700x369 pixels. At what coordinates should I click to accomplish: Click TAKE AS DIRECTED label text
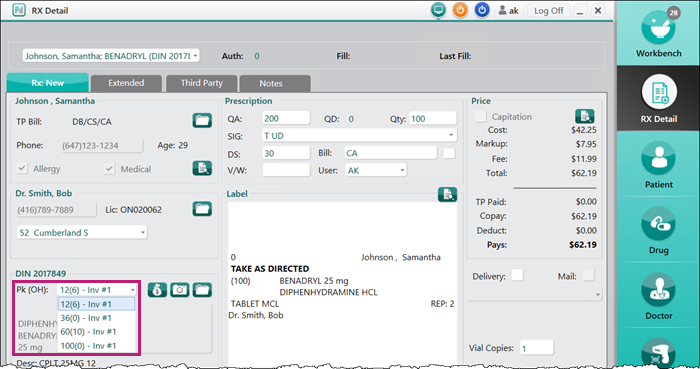(x=270, y=269)
